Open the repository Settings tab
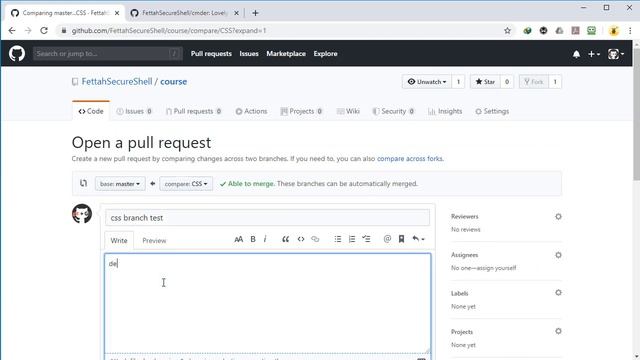This screenshot has height=360, width=640. point(492,111)
